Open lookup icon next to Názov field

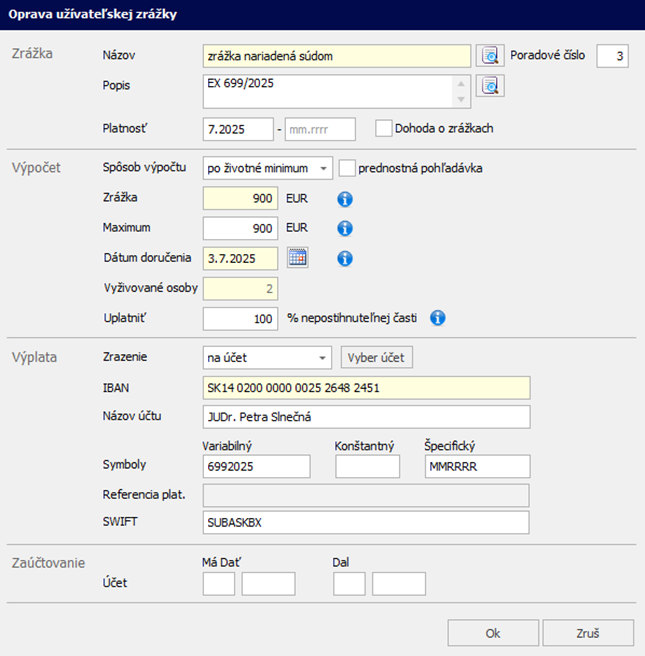490,56
